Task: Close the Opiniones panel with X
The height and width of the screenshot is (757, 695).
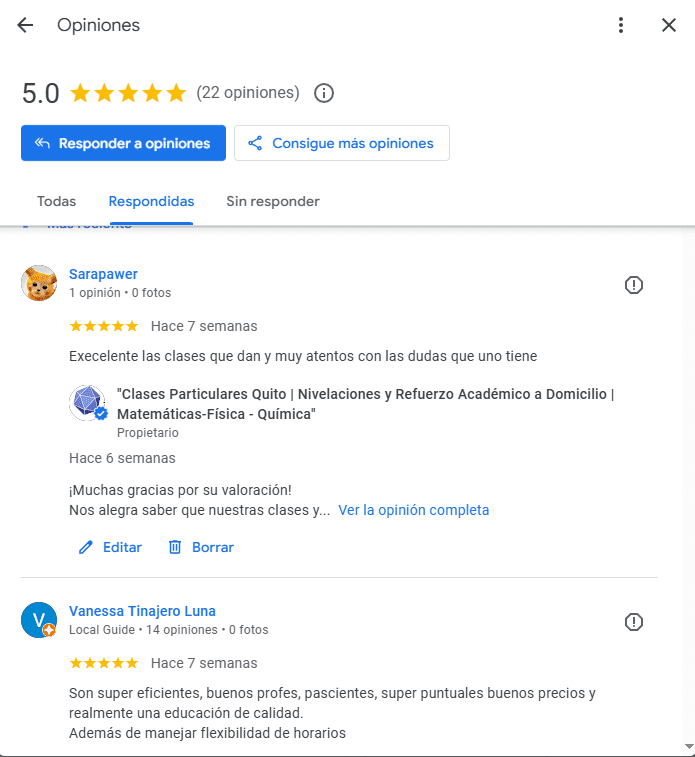Action: [x=669, y=26]
